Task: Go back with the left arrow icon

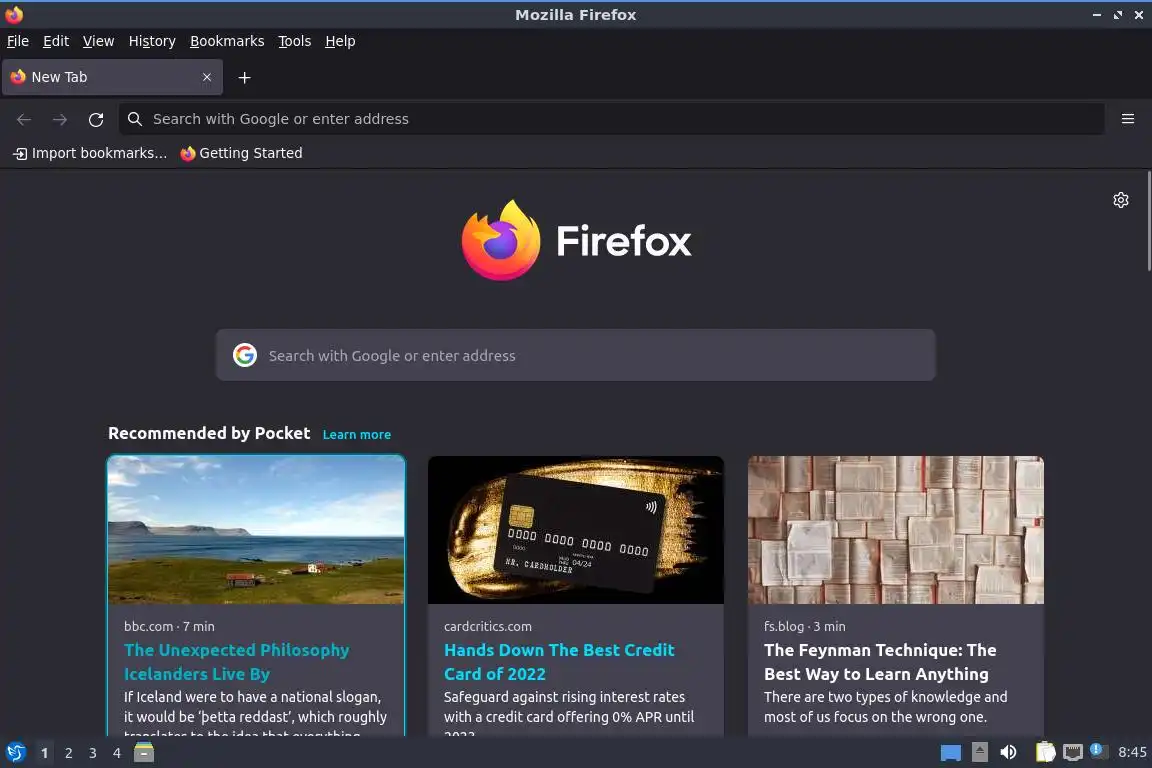Action: (x=24, y=120)
